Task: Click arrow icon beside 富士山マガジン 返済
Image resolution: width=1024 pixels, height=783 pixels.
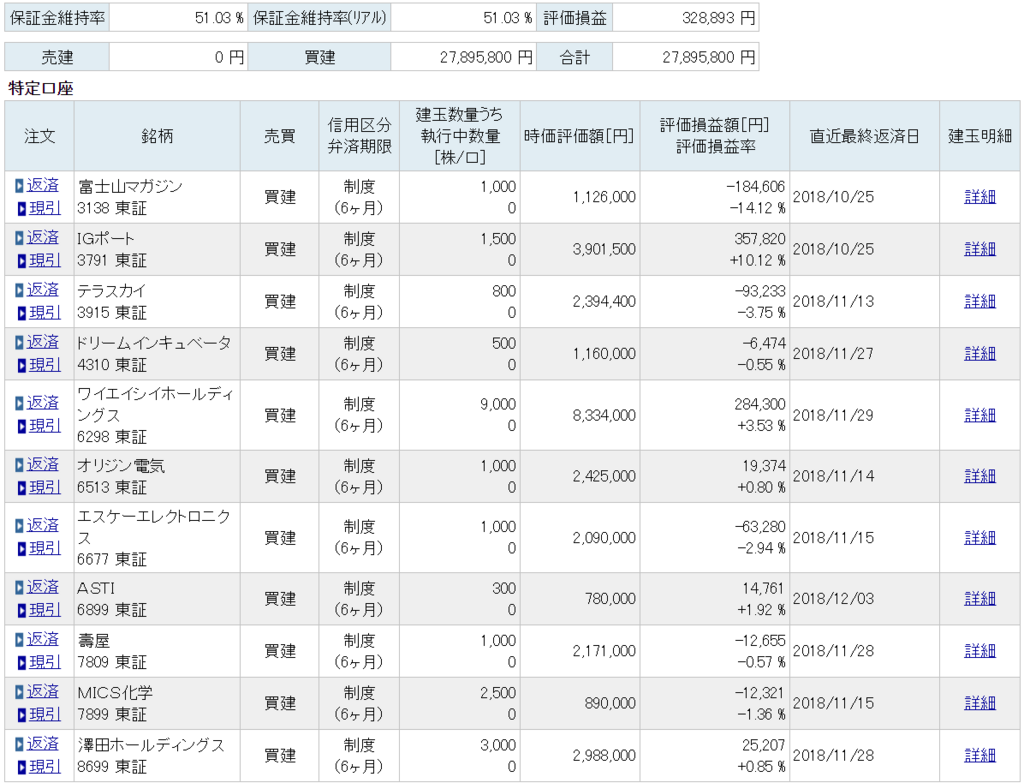Action: pyautogui.click(x=20, y=186)
